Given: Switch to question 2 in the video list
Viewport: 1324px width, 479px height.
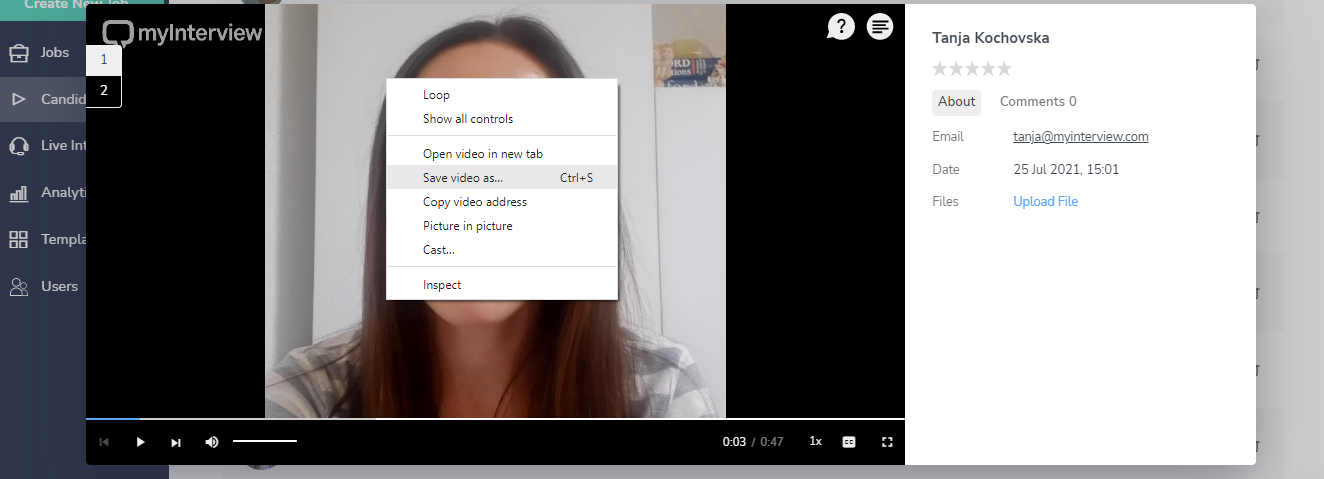Looking at the screenshot, I should tap(103, 90).
